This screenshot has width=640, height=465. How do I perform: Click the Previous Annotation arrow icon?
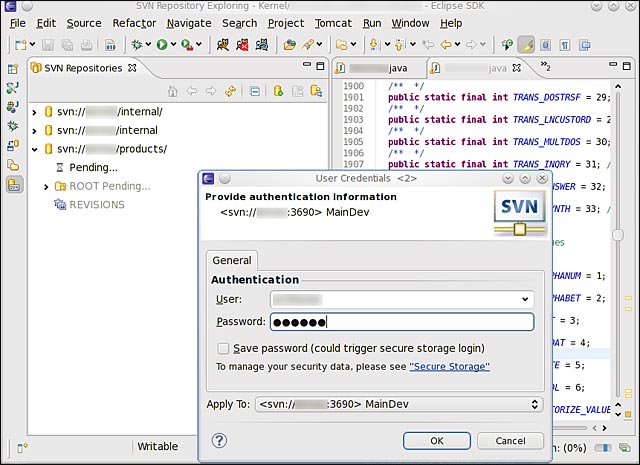[x=400, y=44]
